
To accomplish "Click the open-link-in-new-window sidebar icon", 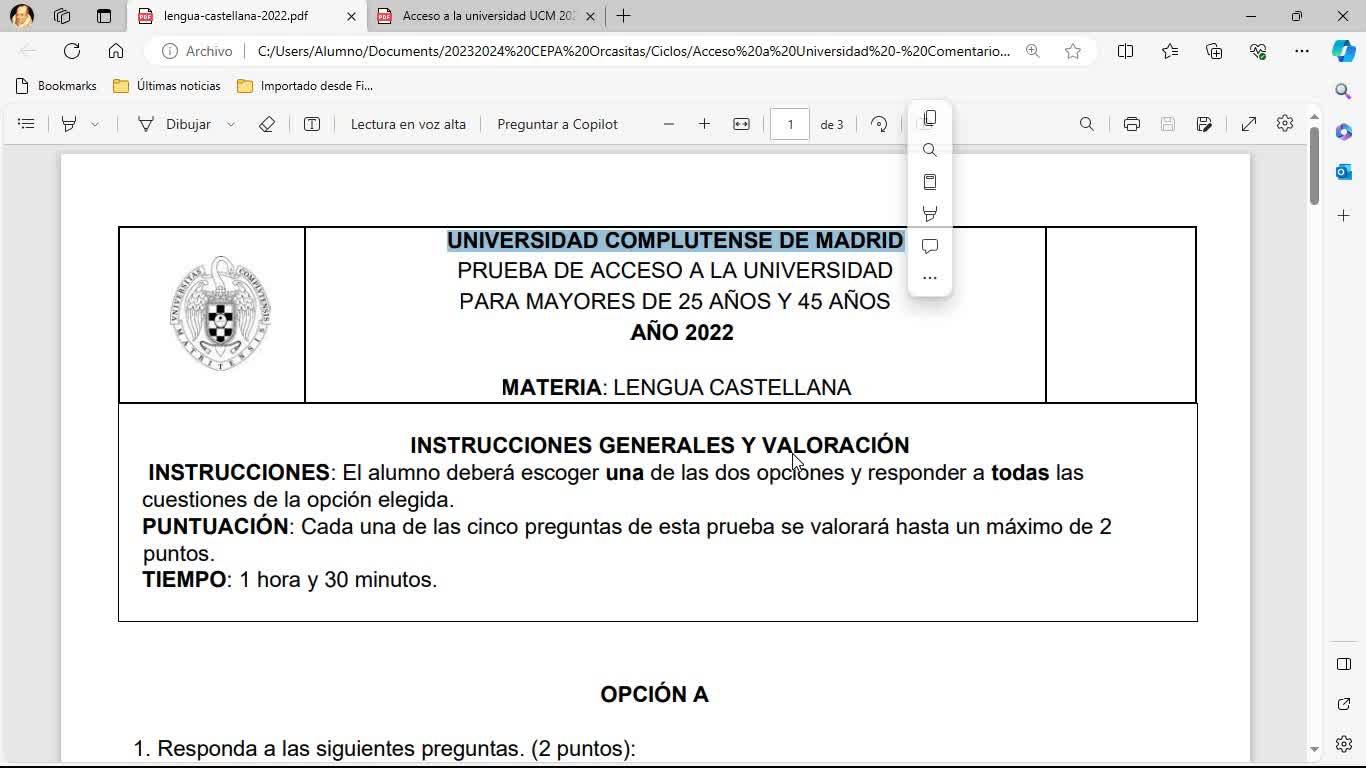I will pyautogui.click(x=1344, y=704).
